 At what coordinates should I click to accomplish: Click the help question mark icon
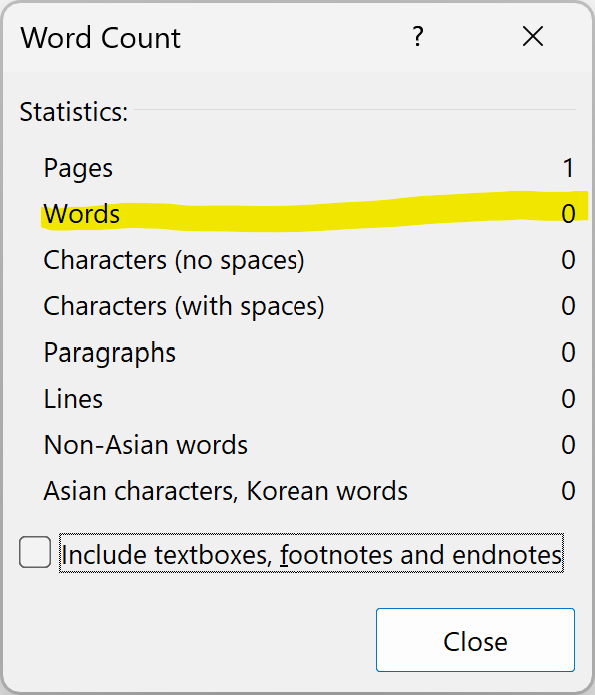[418, 37]
